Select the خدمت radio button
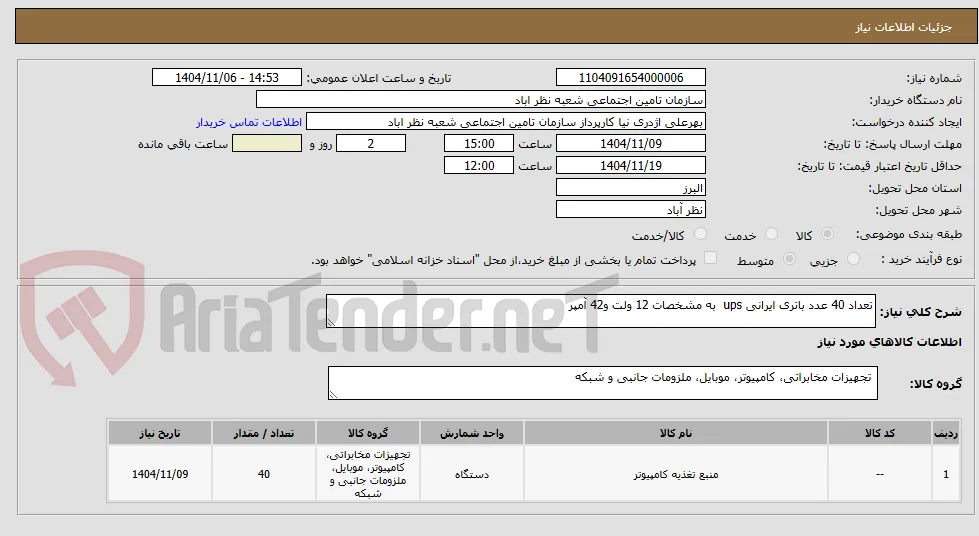The image size is (979, 536). coord(772,234)
